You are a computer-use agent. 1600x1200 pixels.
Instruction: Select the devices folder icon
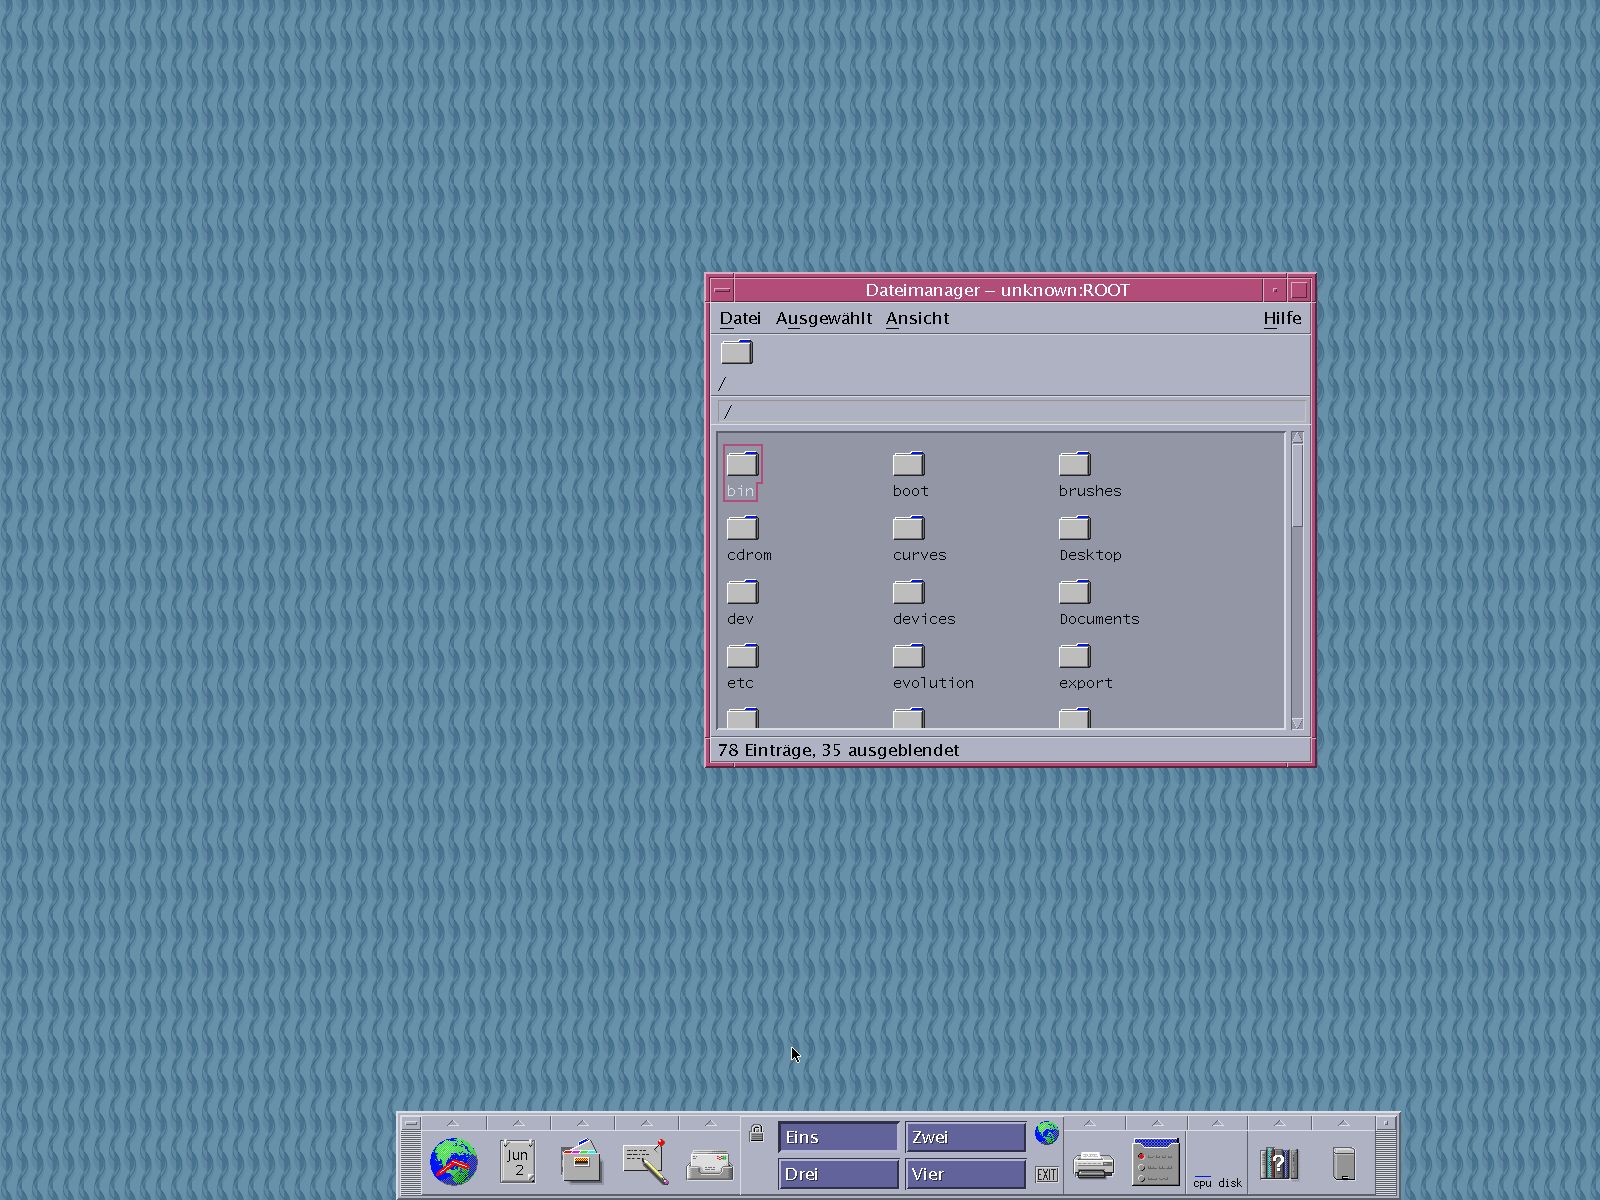[909, 592]
